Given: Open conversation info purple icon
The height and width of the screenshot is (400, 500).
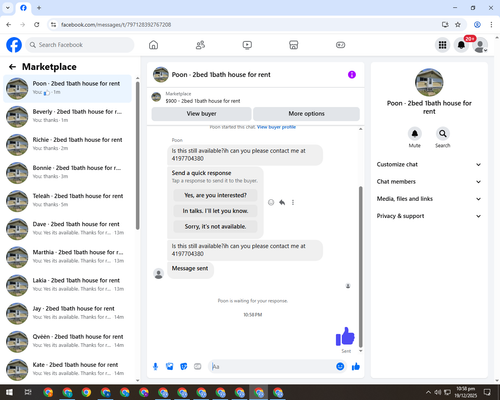Looking at the screenshot, I should (x=352, y=75).
